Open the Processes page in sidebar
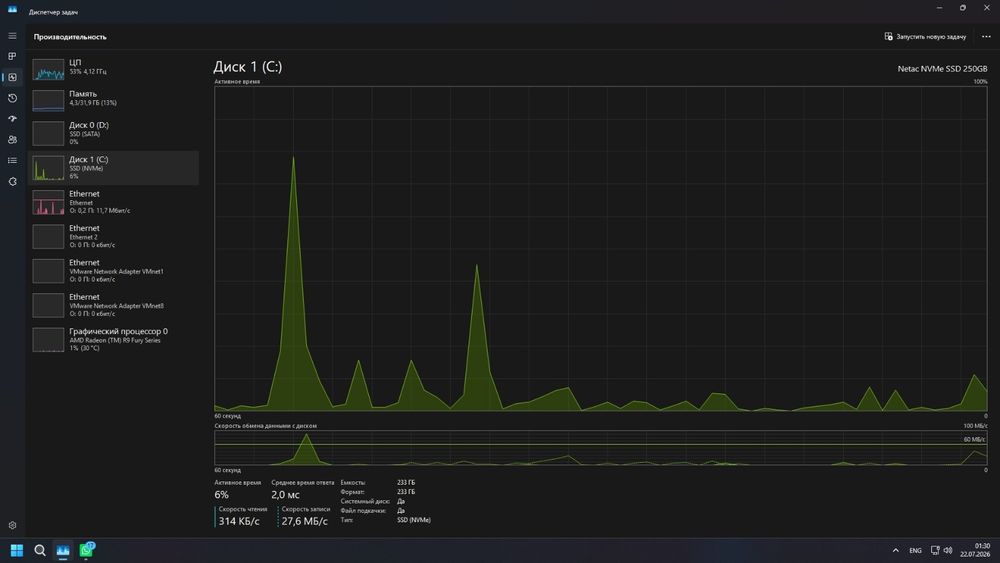This screenshot has width=1000, height=563. (x=12, y=56)
